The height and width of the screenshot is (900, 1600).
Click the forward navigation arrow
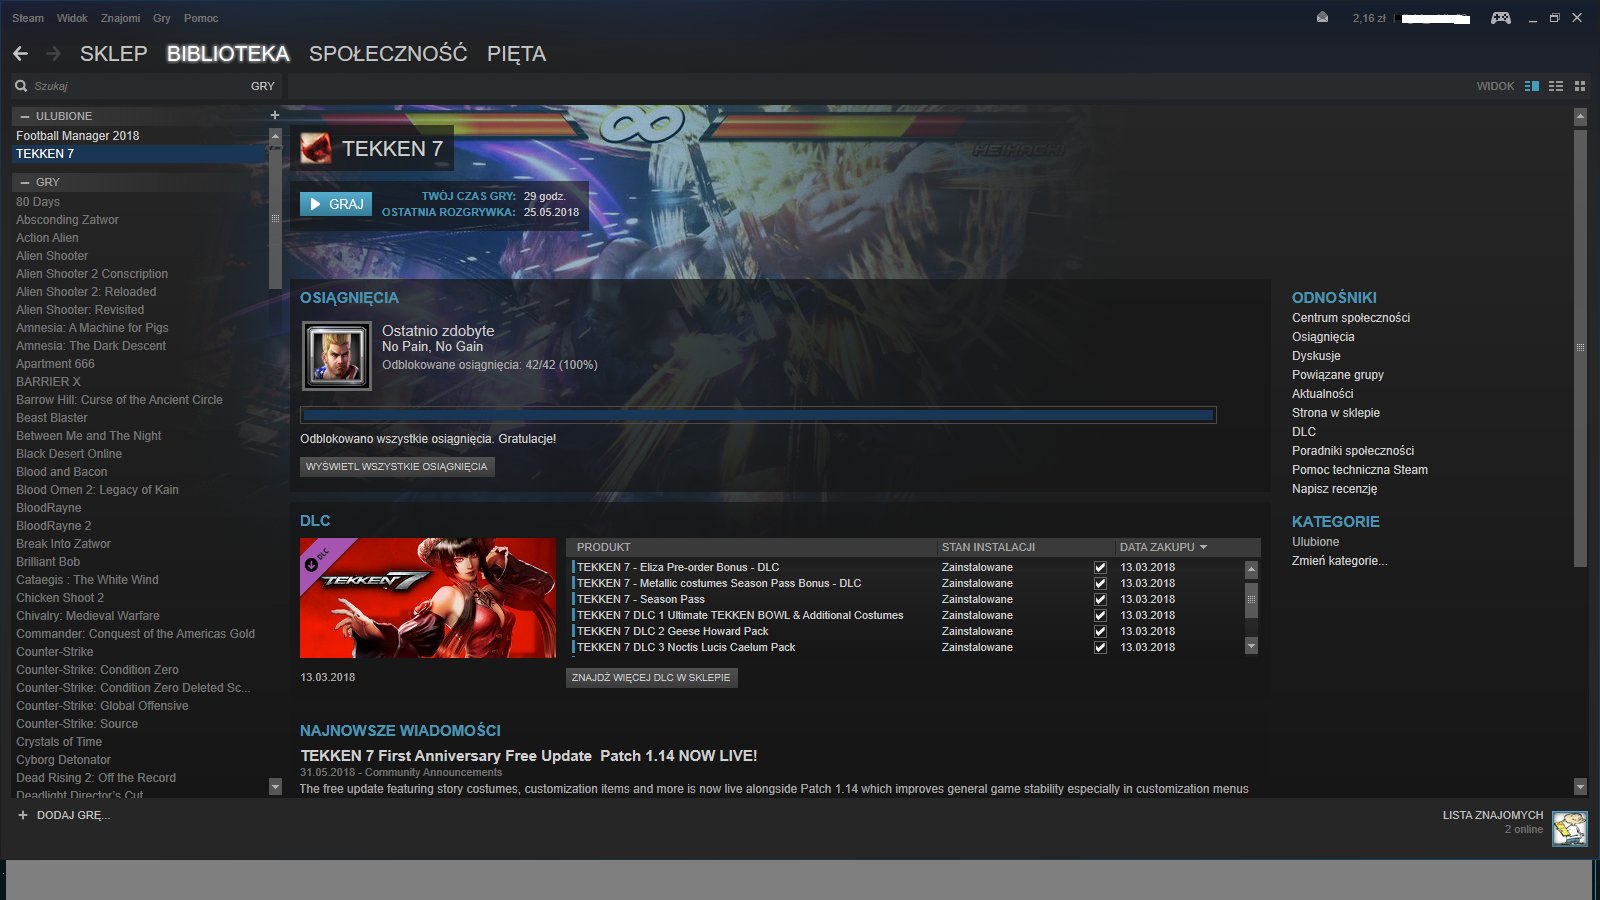click(x=53, y=53)
